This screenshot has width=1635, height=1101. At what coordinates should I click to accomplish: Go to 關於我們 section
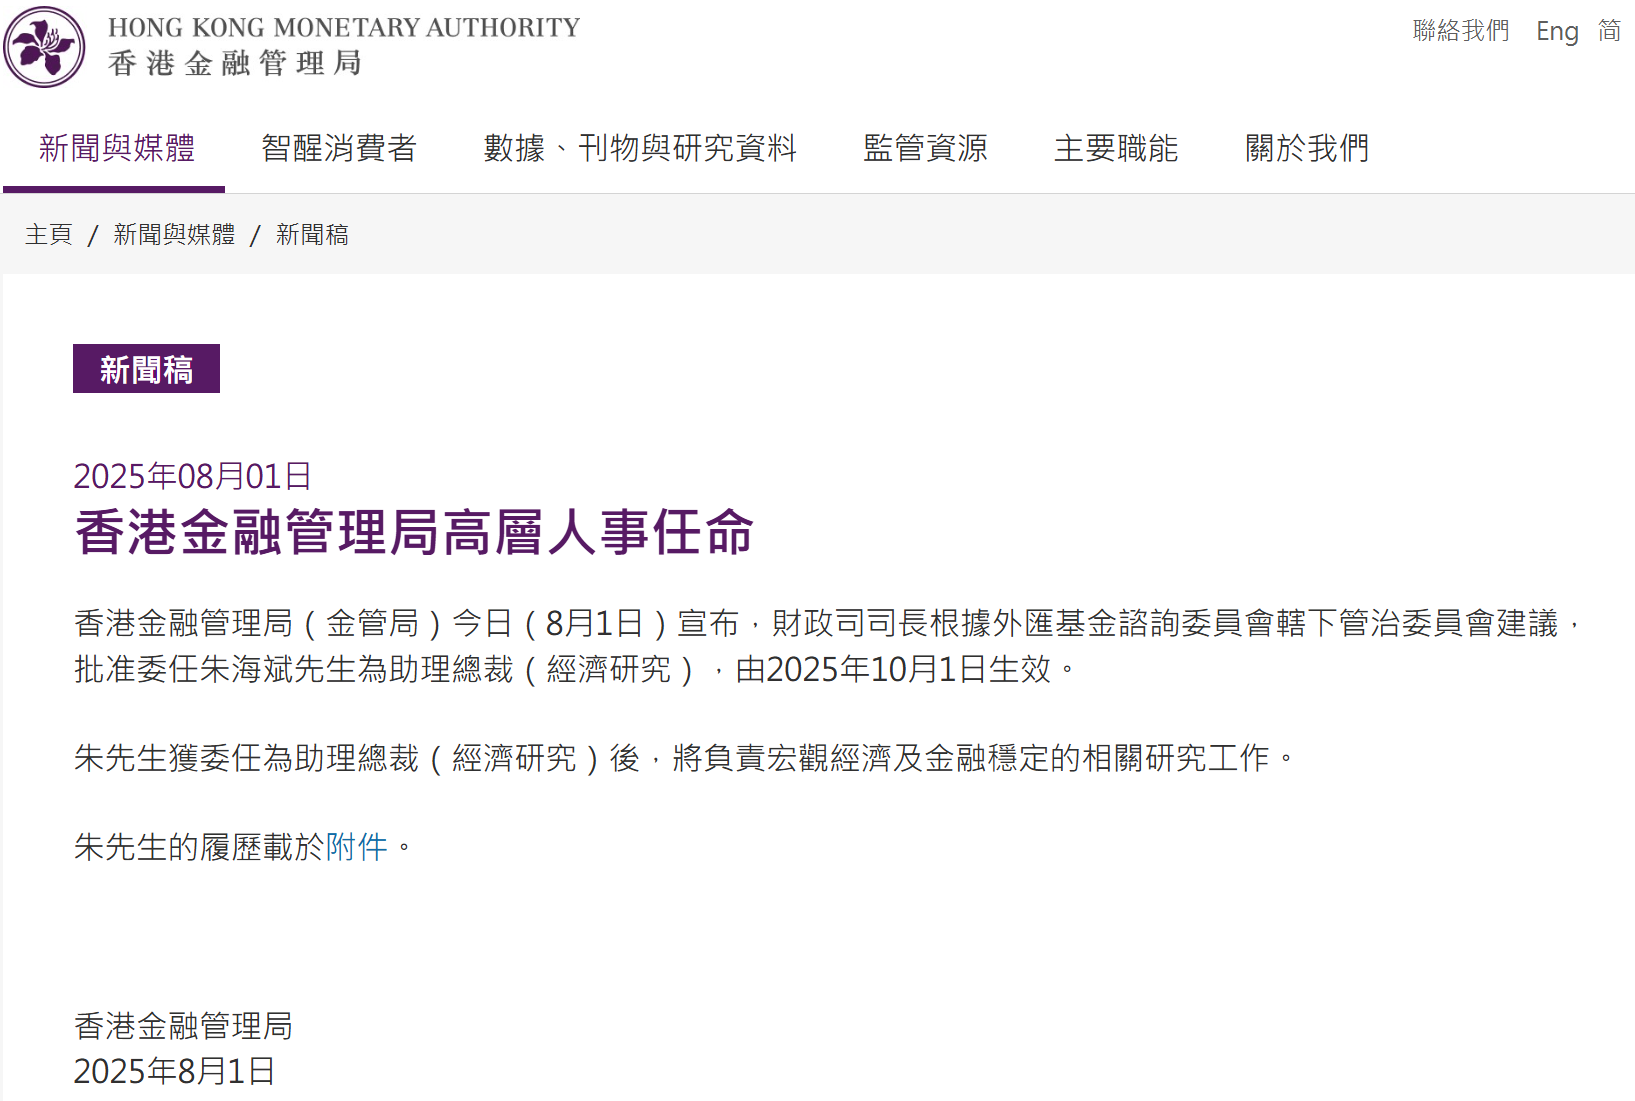click(x=1306, y=148)
